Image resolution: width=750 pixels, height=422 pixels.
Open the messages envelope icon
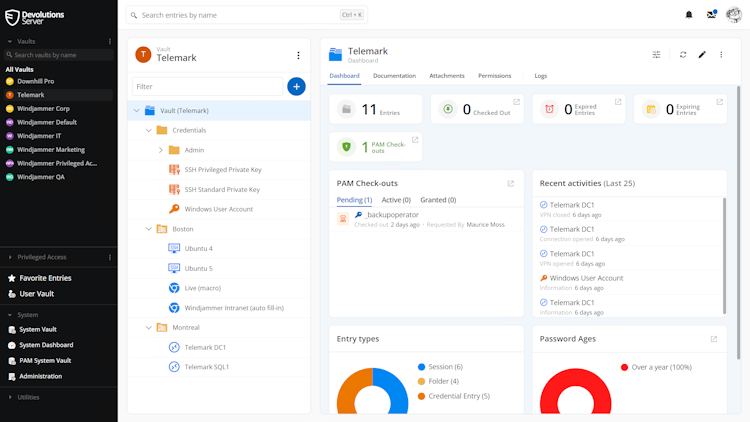coord(711,15)
